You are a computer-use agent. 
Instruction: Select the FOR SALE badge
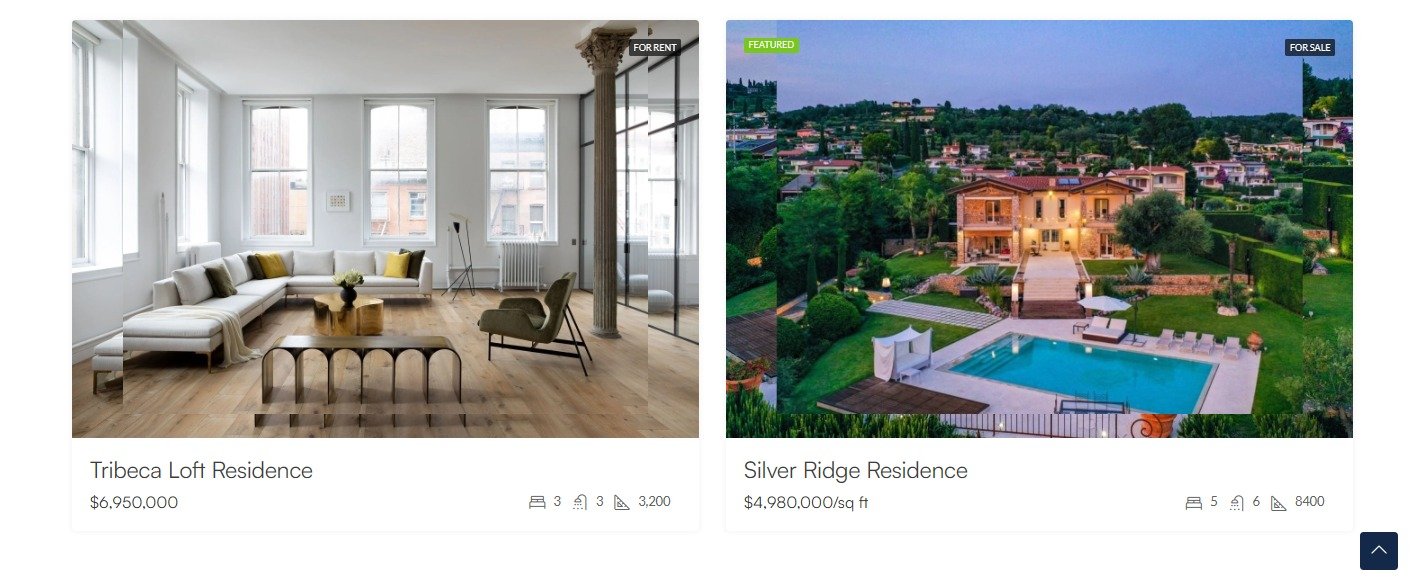point(1310,47)
